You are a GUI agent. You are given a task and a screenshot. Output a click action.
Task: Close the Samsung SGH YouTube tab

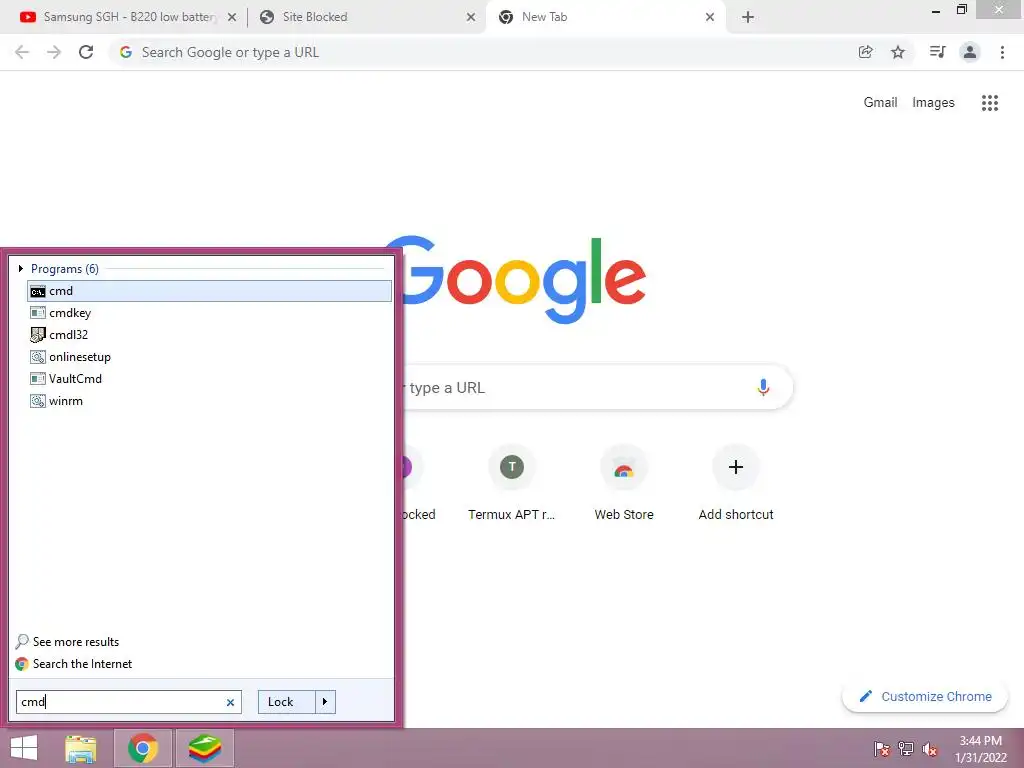pyautogui.click(x=231, y=17)
